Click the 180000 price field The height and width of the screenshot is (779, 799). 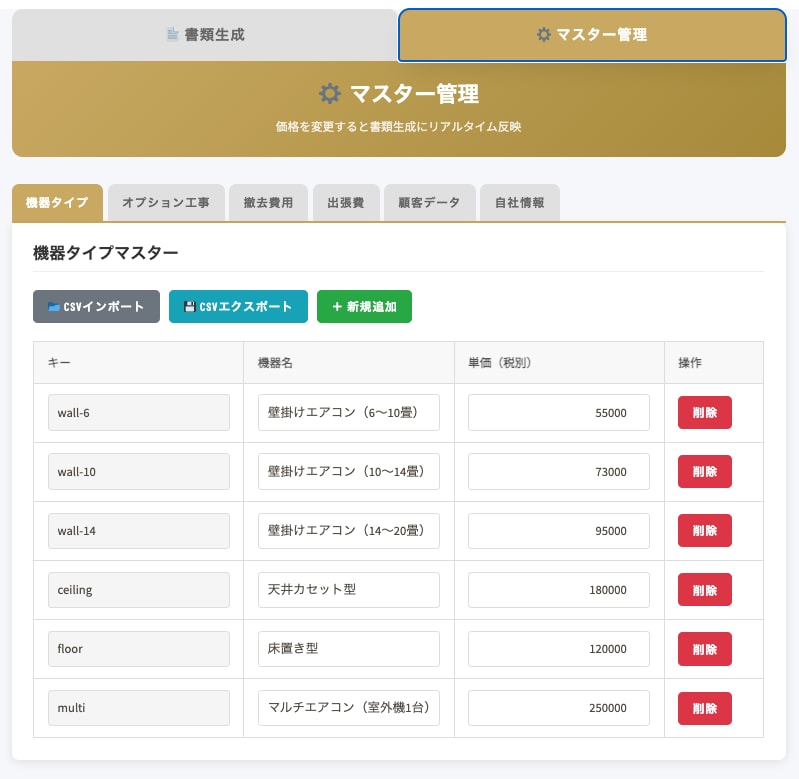tap(559, 590)
